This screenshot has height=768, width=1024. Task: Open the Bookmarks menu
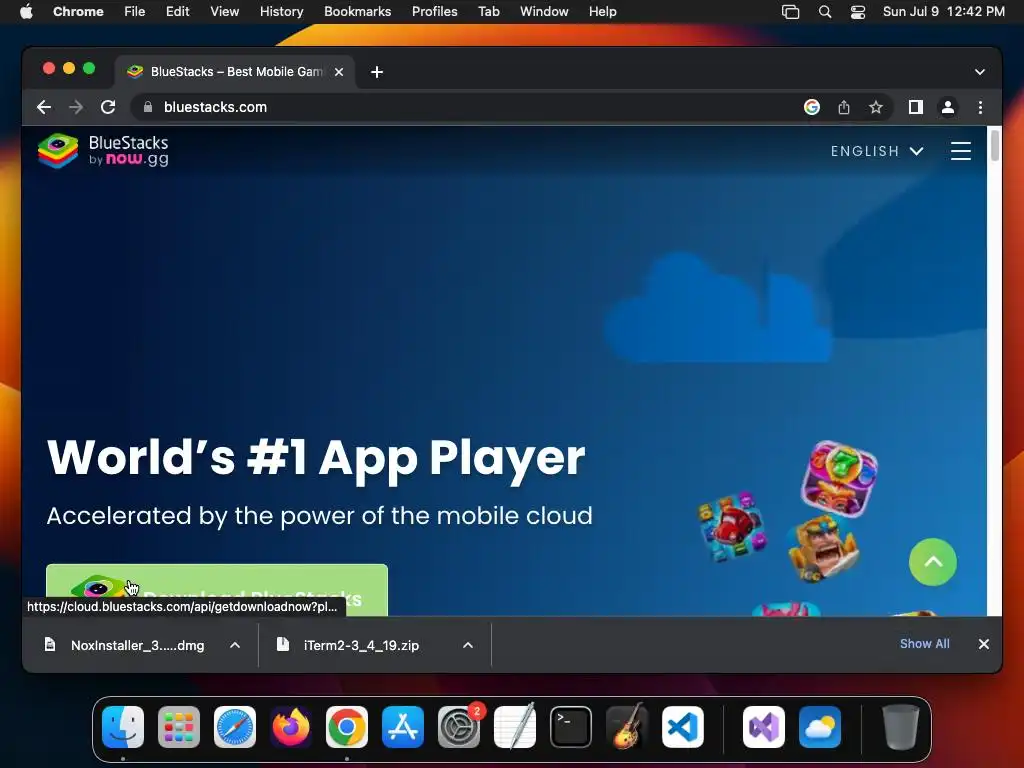(357, 12)
